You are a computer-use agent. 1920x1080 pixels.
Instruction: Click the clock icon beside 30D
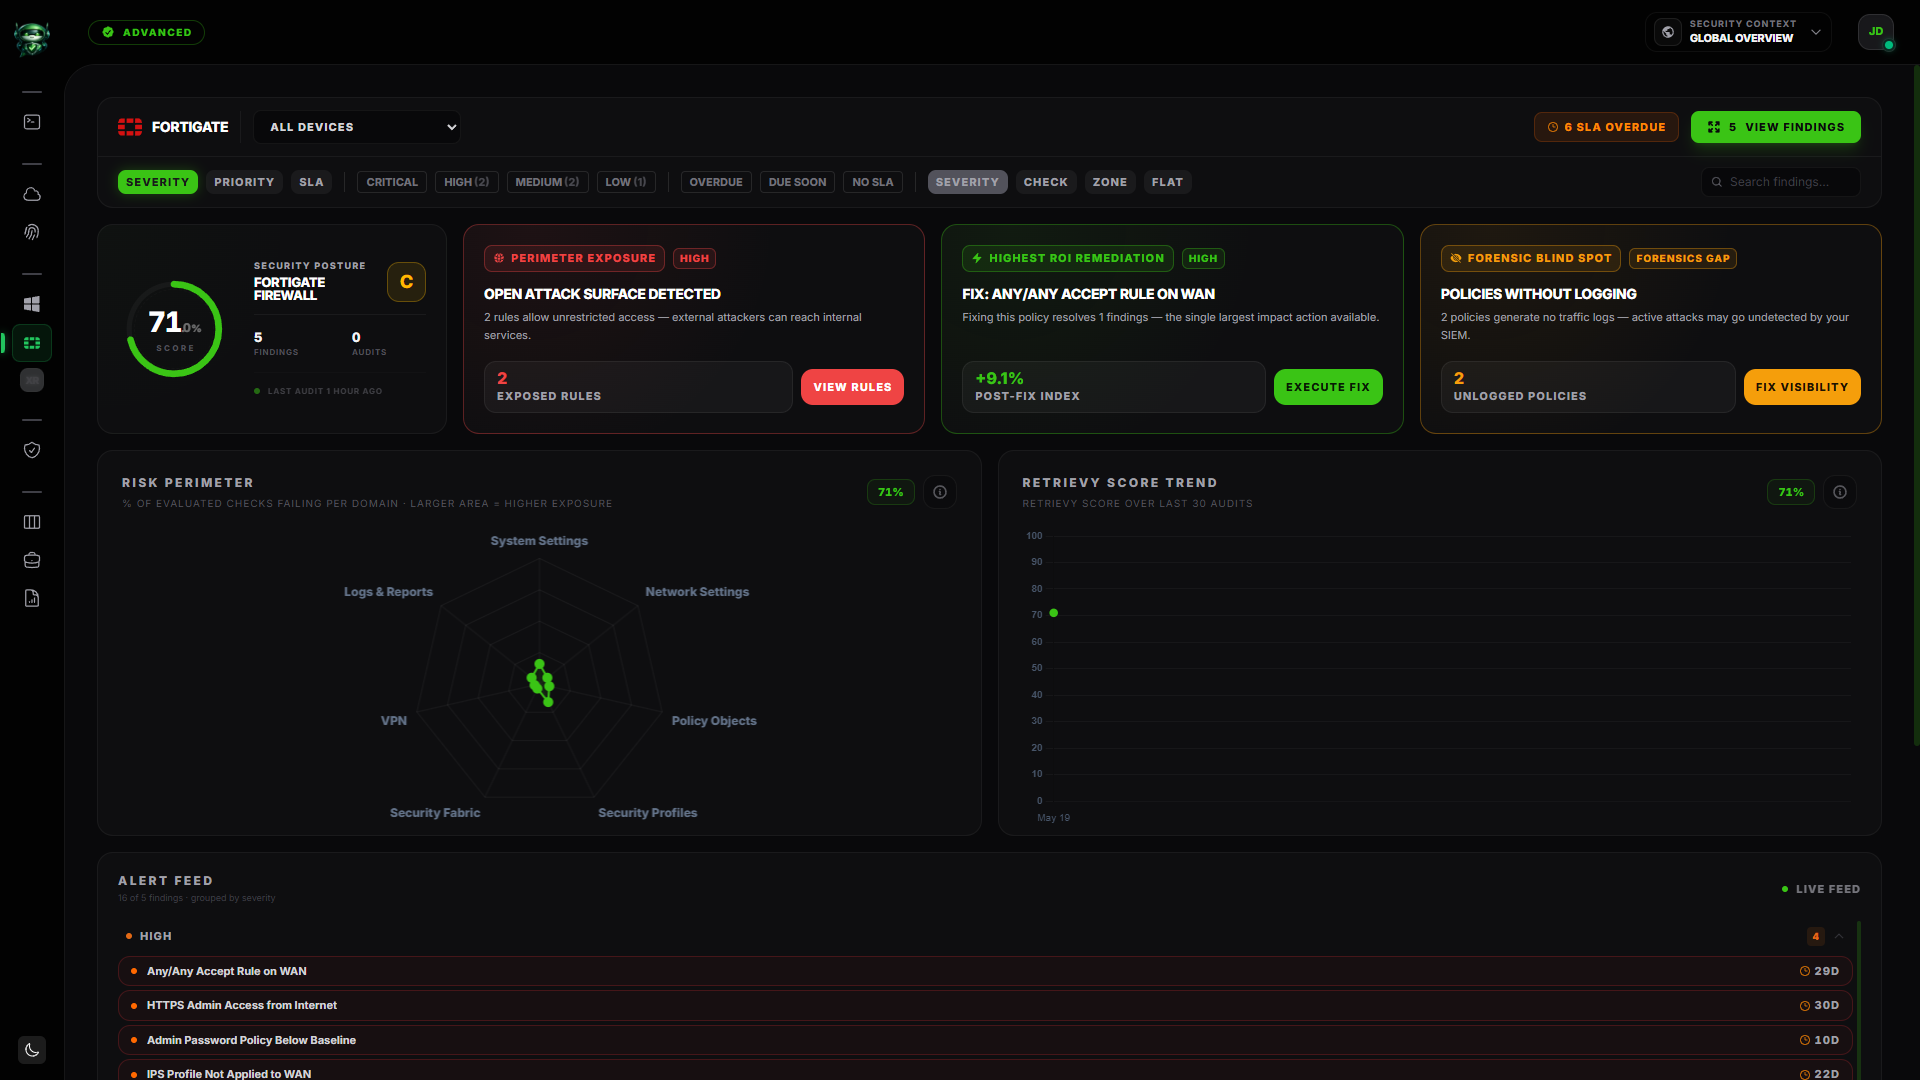coord(1805,1006)
